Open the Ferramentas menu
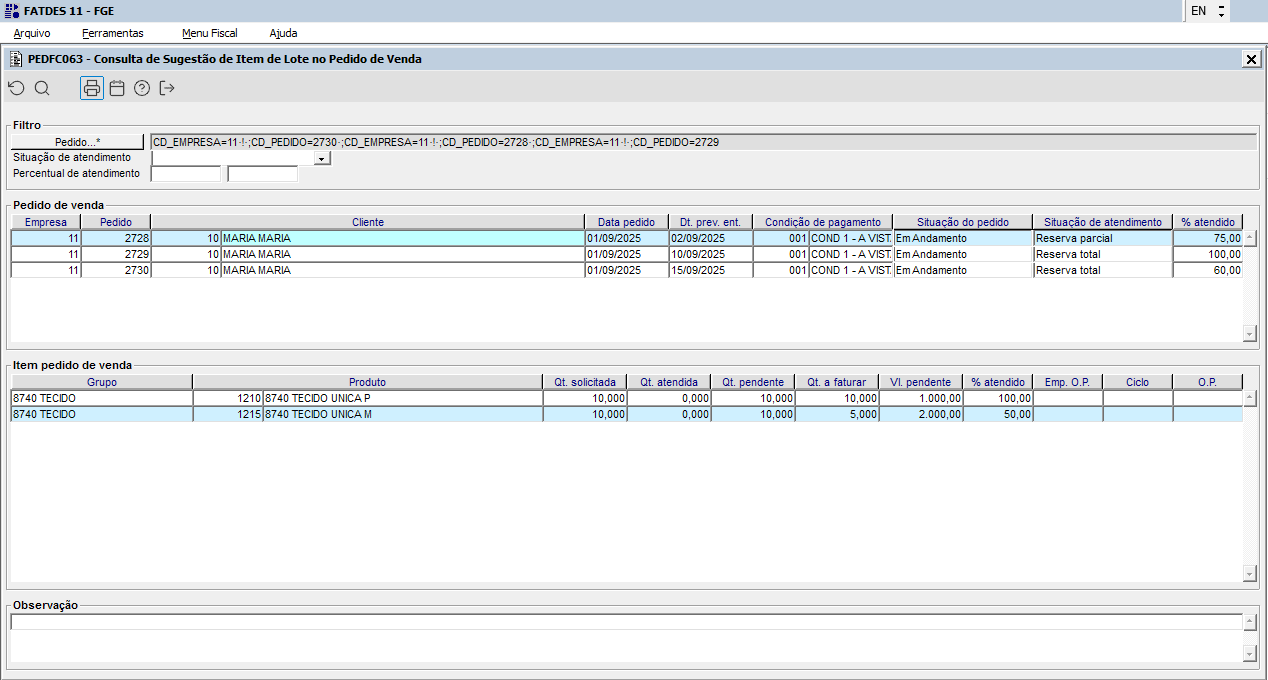Image resolution: width=1268 pixels, height=680 pixels. tap(113, 33)
